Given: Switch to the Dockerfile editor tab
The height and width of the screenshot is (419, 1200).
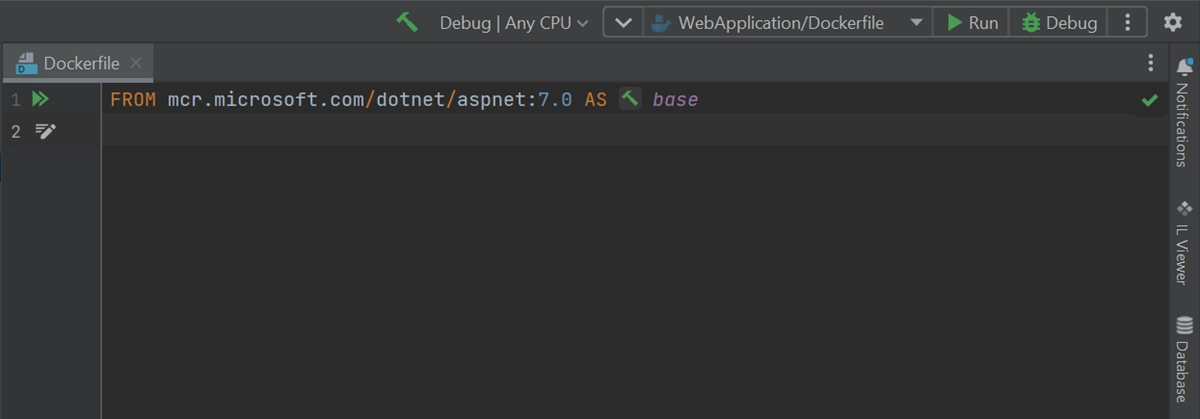Looking at the screenshot, I should pyautogui.click(x=70, y=63).
